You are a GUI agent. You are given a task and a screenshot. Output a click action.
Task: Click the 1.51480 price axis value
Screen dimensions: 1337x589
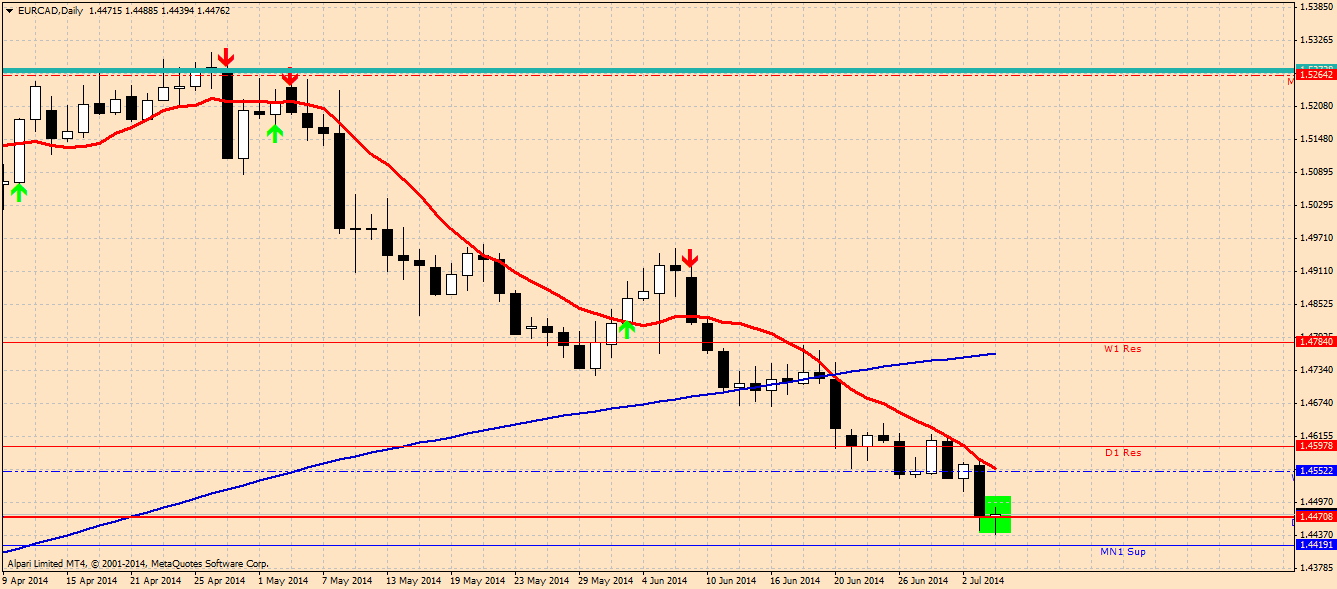(x=1315, y=139)
